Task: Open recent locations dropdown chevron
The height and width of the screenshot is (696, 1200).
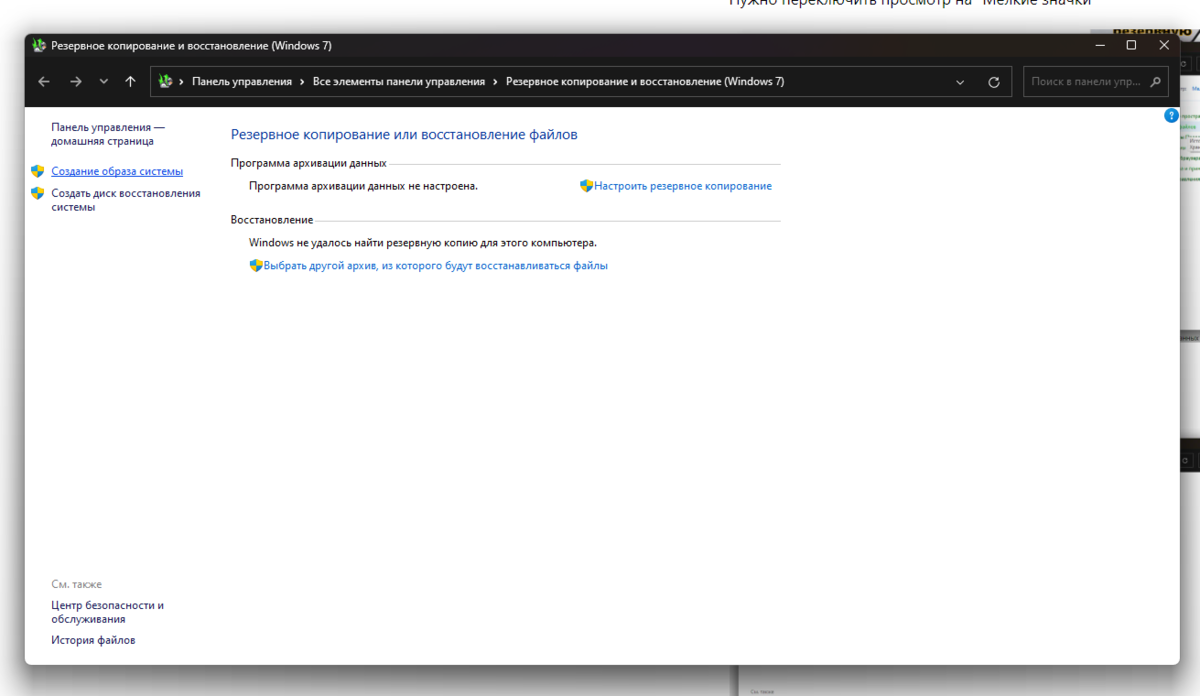Action: pyautogui.click(x=104, y=82)
